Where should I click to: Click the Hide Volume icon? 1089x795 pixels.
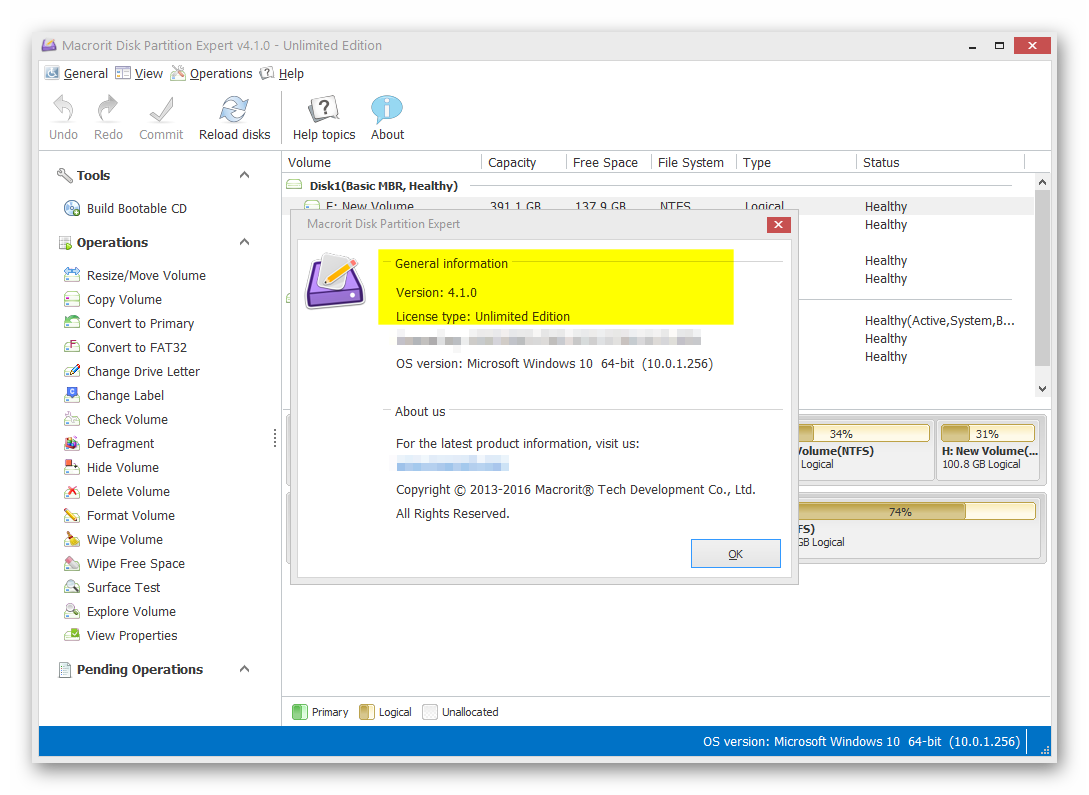click(x=72, y=467)
